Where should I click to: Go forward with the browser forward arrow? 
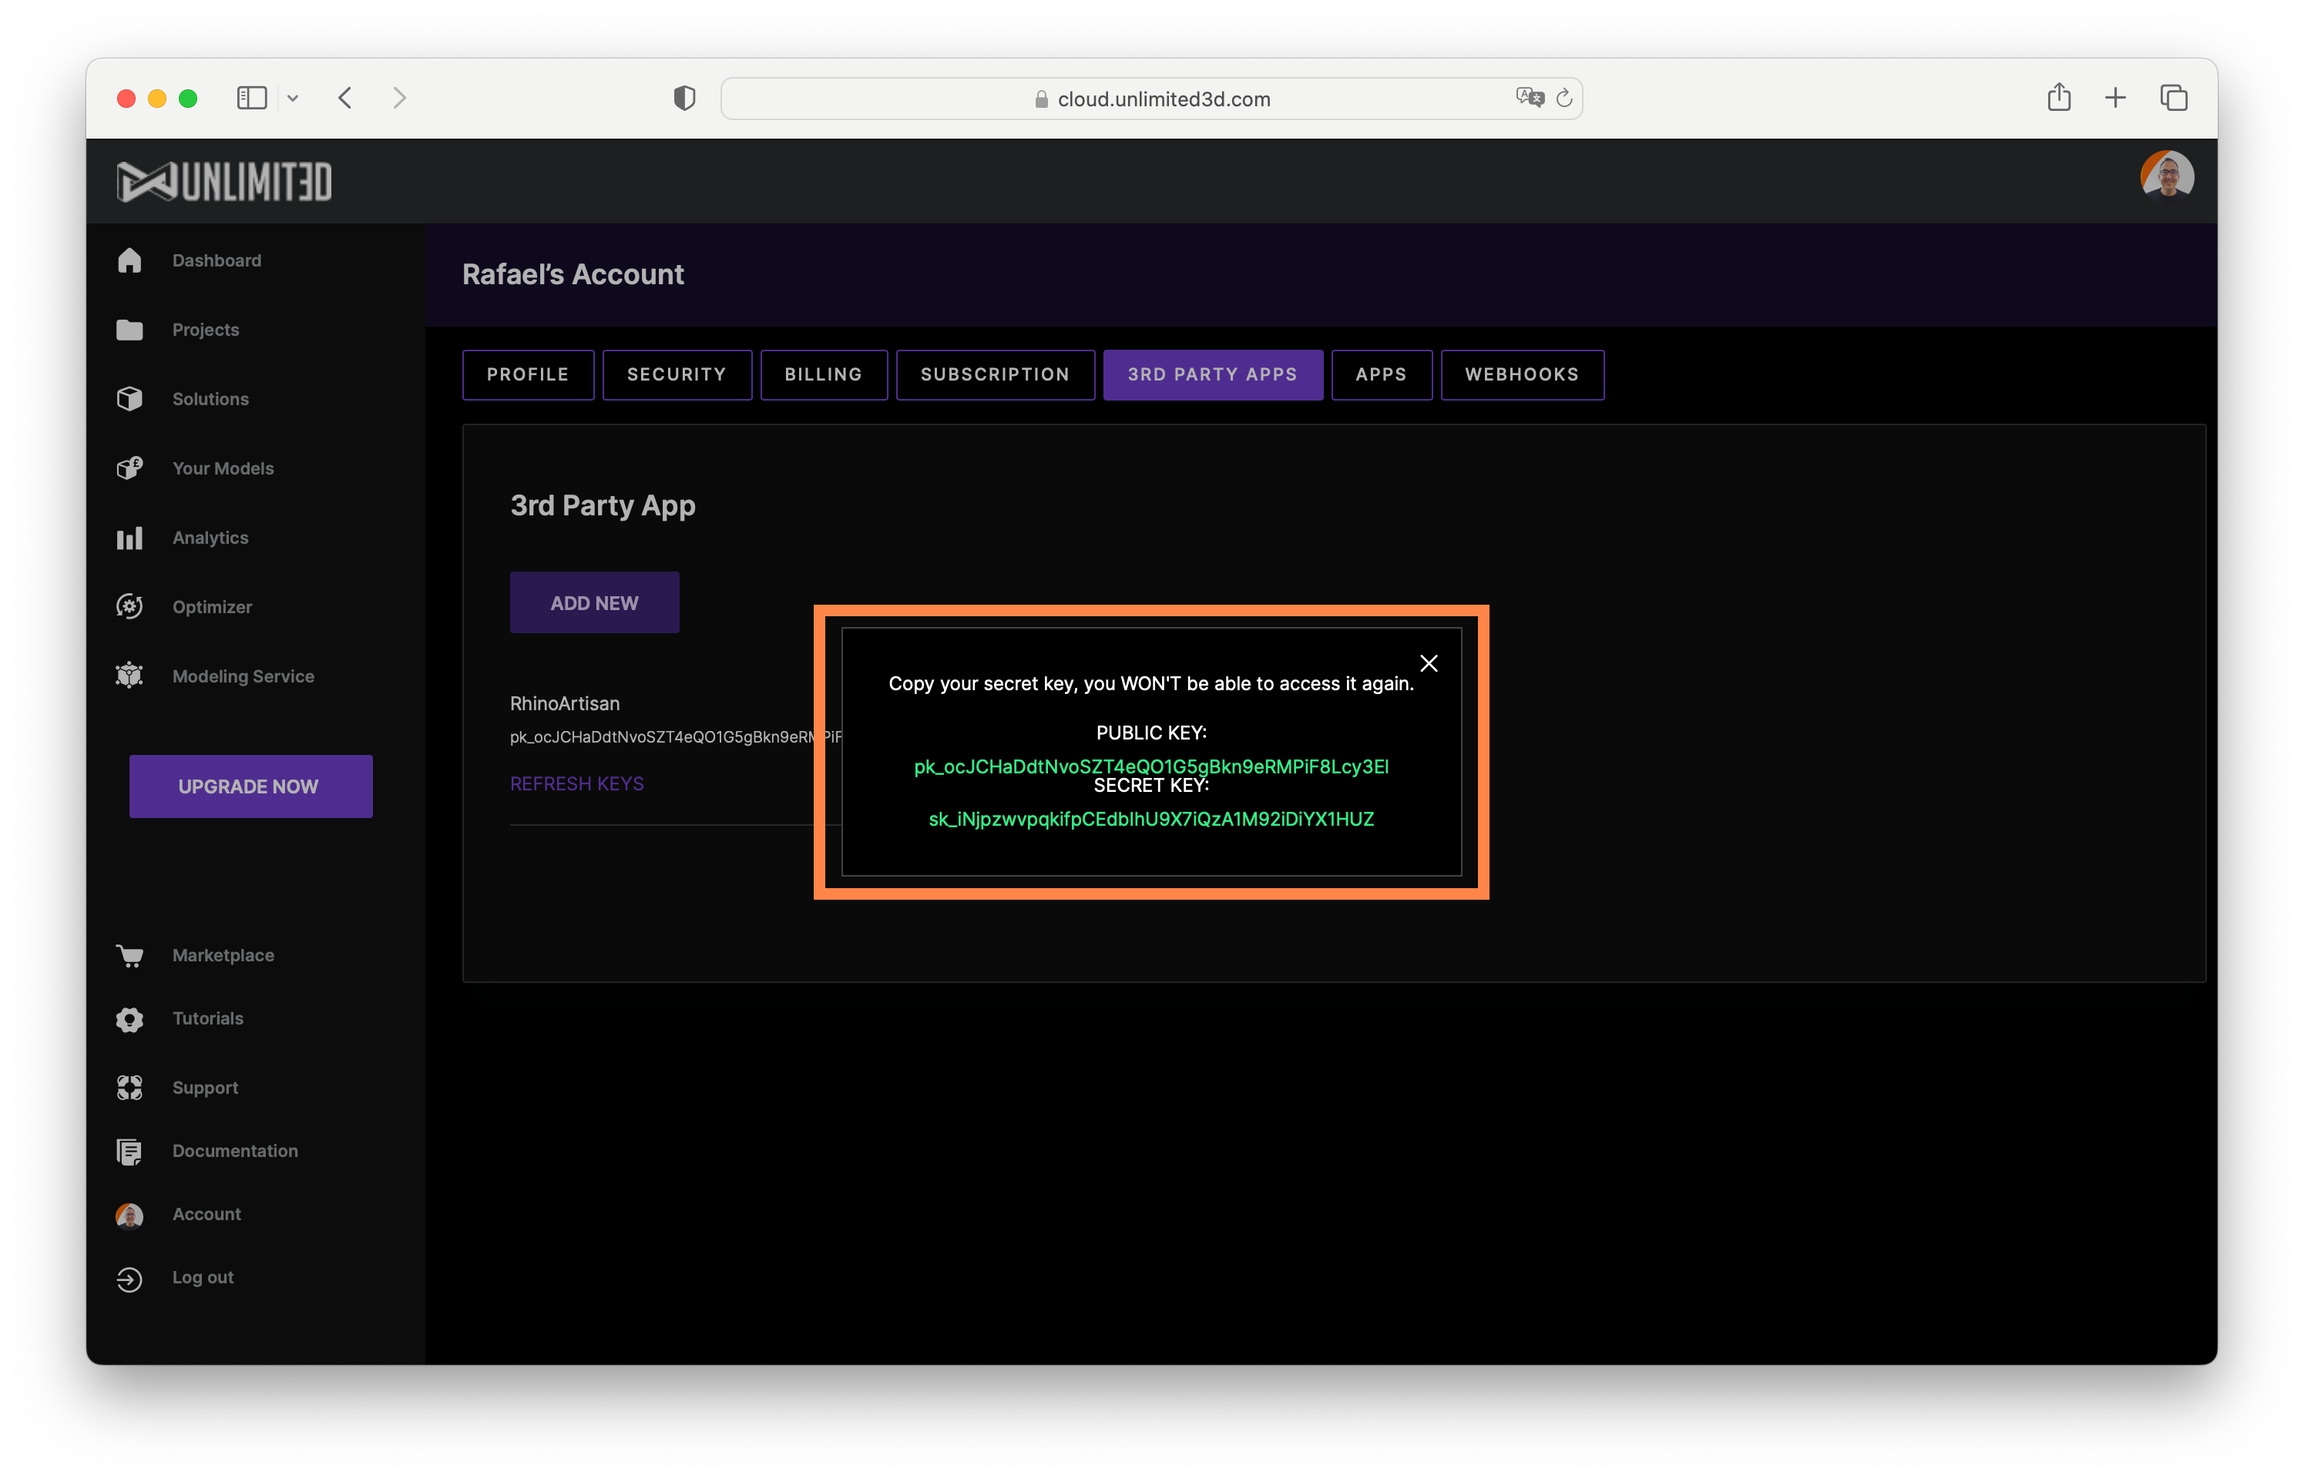[399, 98]
